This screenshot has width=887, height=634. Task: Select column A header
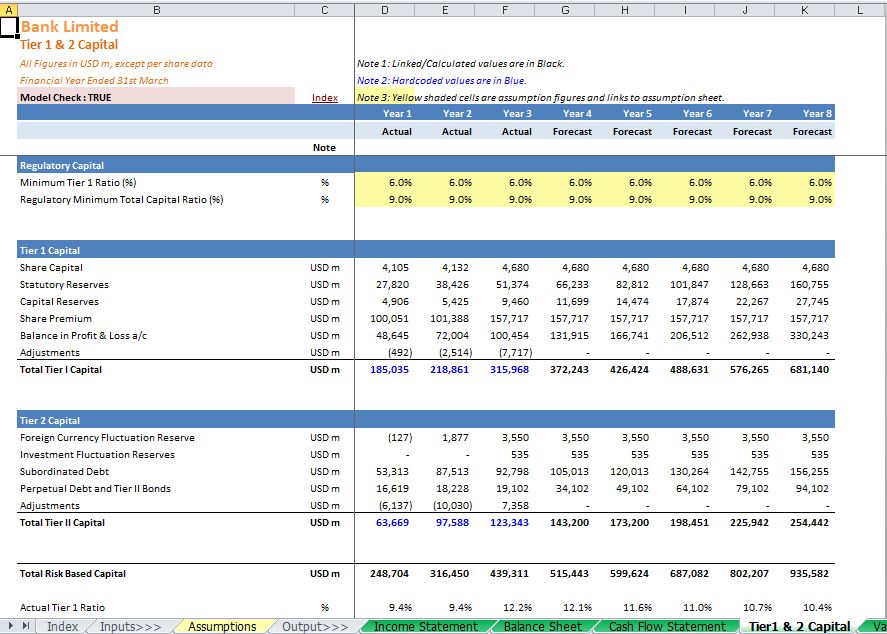click(x=8, y=10)
